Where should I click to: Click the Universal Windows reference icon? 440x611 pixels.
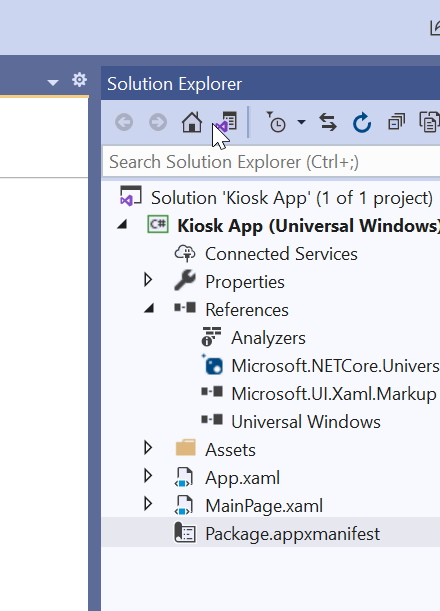(x=212, y=419)
